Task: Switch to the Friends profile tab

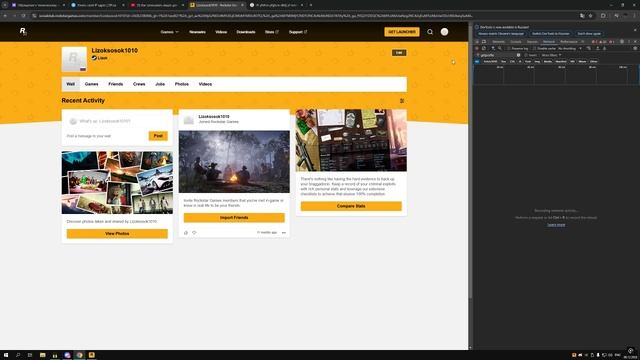Action: (116, 84)
